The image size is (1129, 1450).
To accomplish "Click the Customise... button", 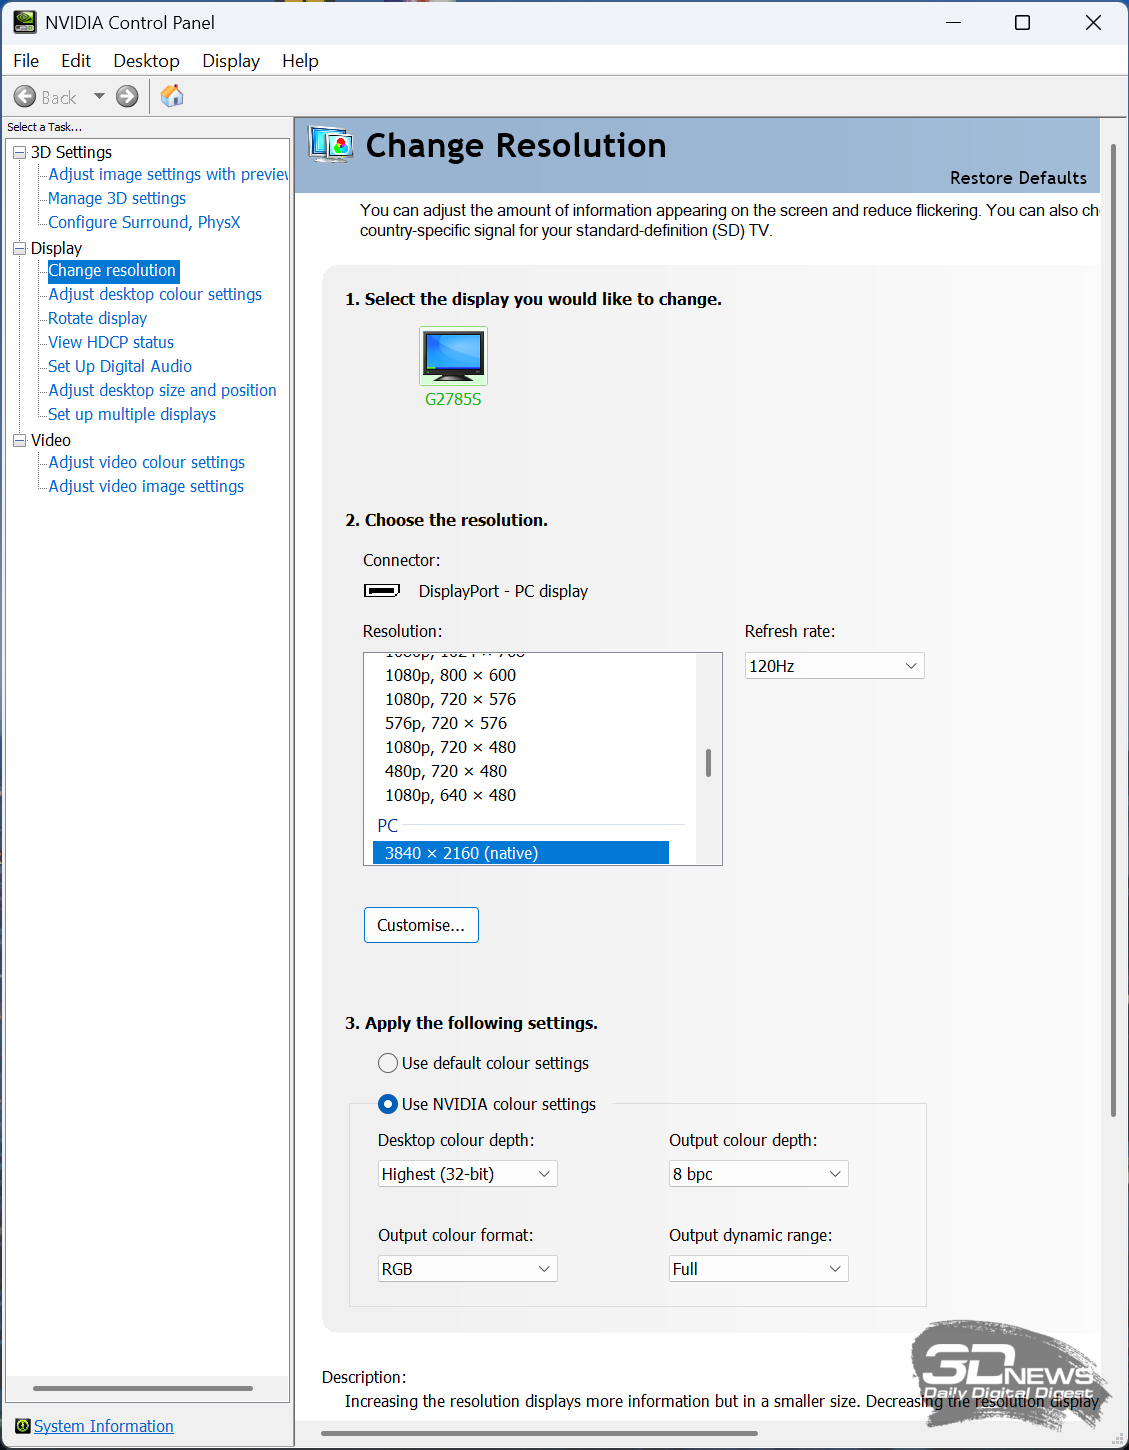I will tap(421, 925).
